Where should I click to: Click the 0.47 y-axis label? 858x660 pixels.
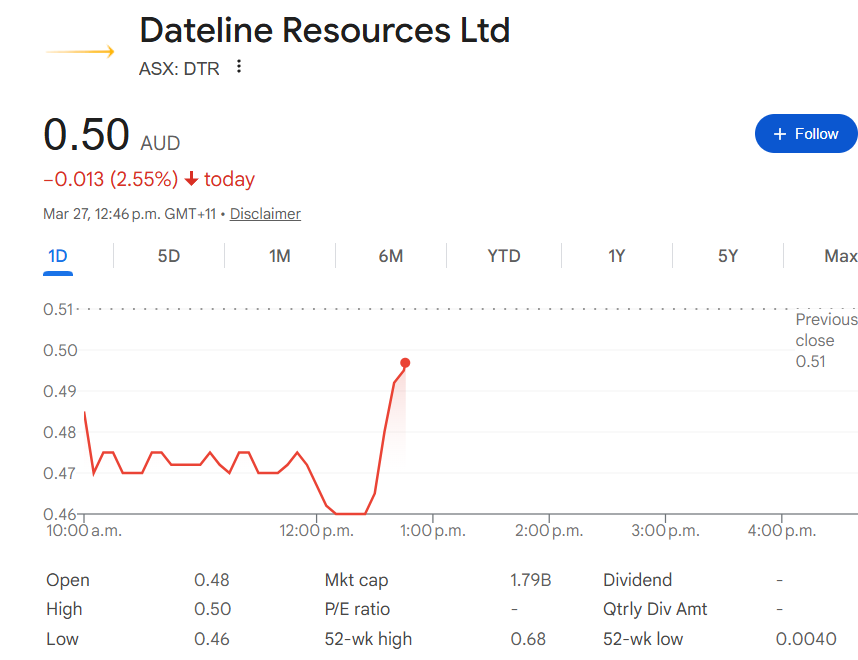coord(60,473)
